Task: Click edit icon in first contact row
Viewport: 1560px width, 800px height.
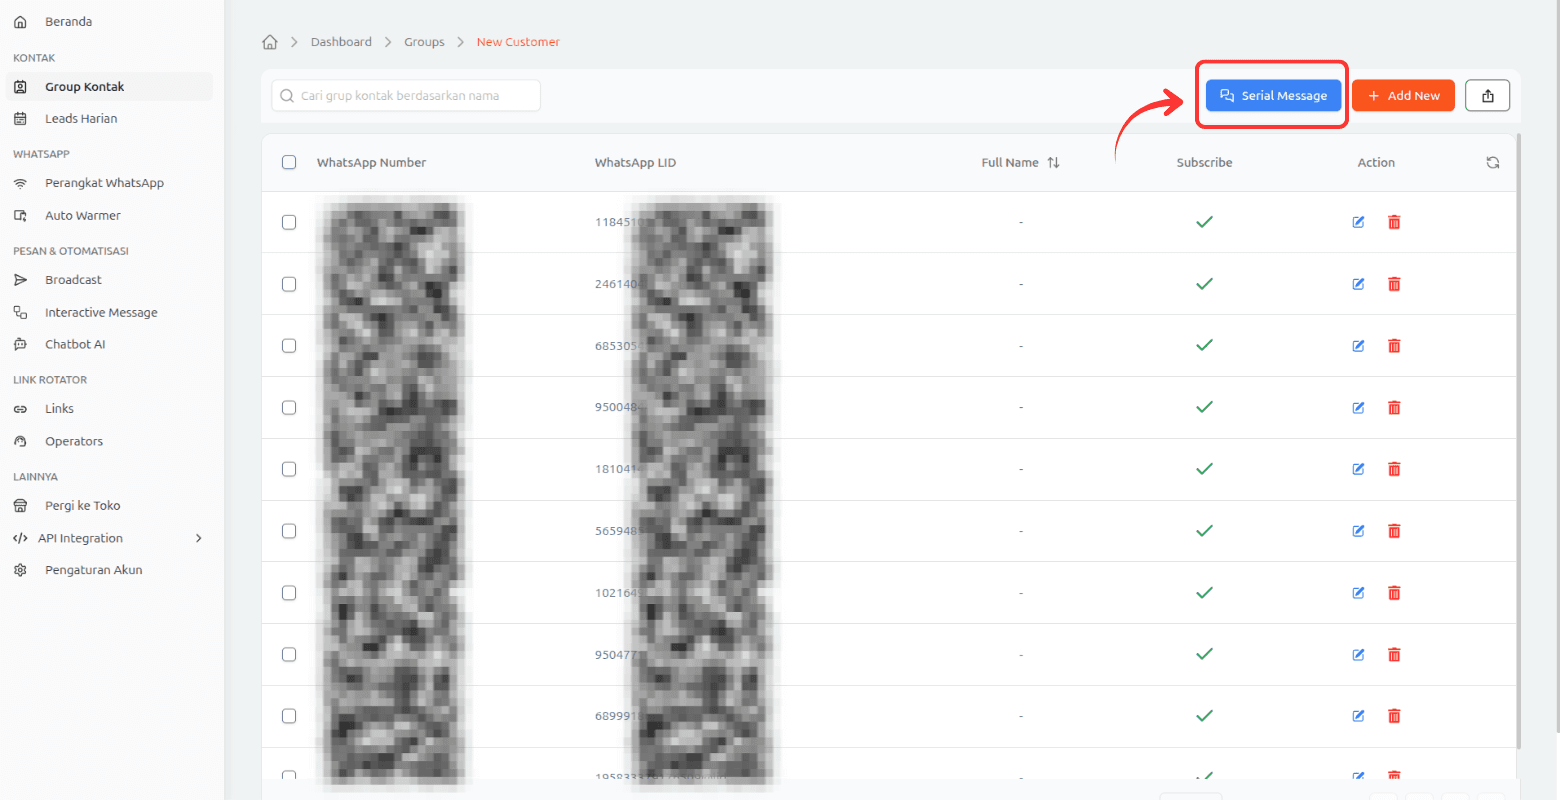Action: 1358,222
